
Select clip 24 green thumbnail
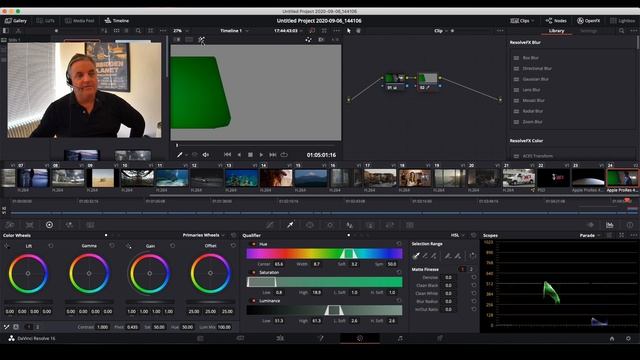(x=622, y=178)
